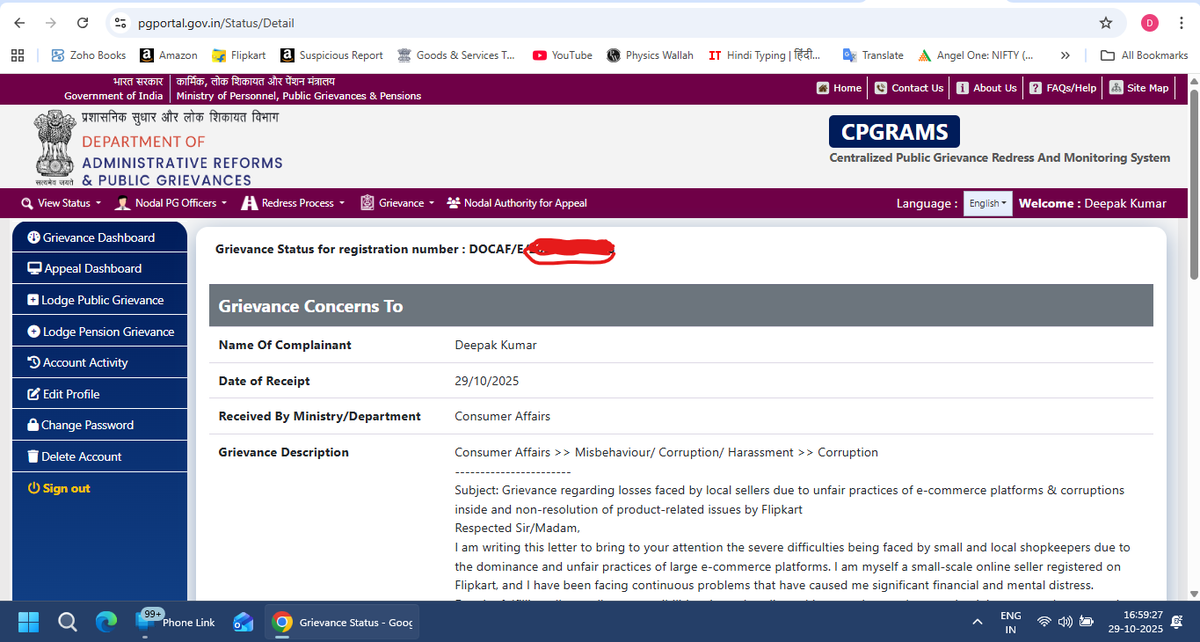Select Delete Account in the sidebar
1200x642 pixels.
click(99, 456)
